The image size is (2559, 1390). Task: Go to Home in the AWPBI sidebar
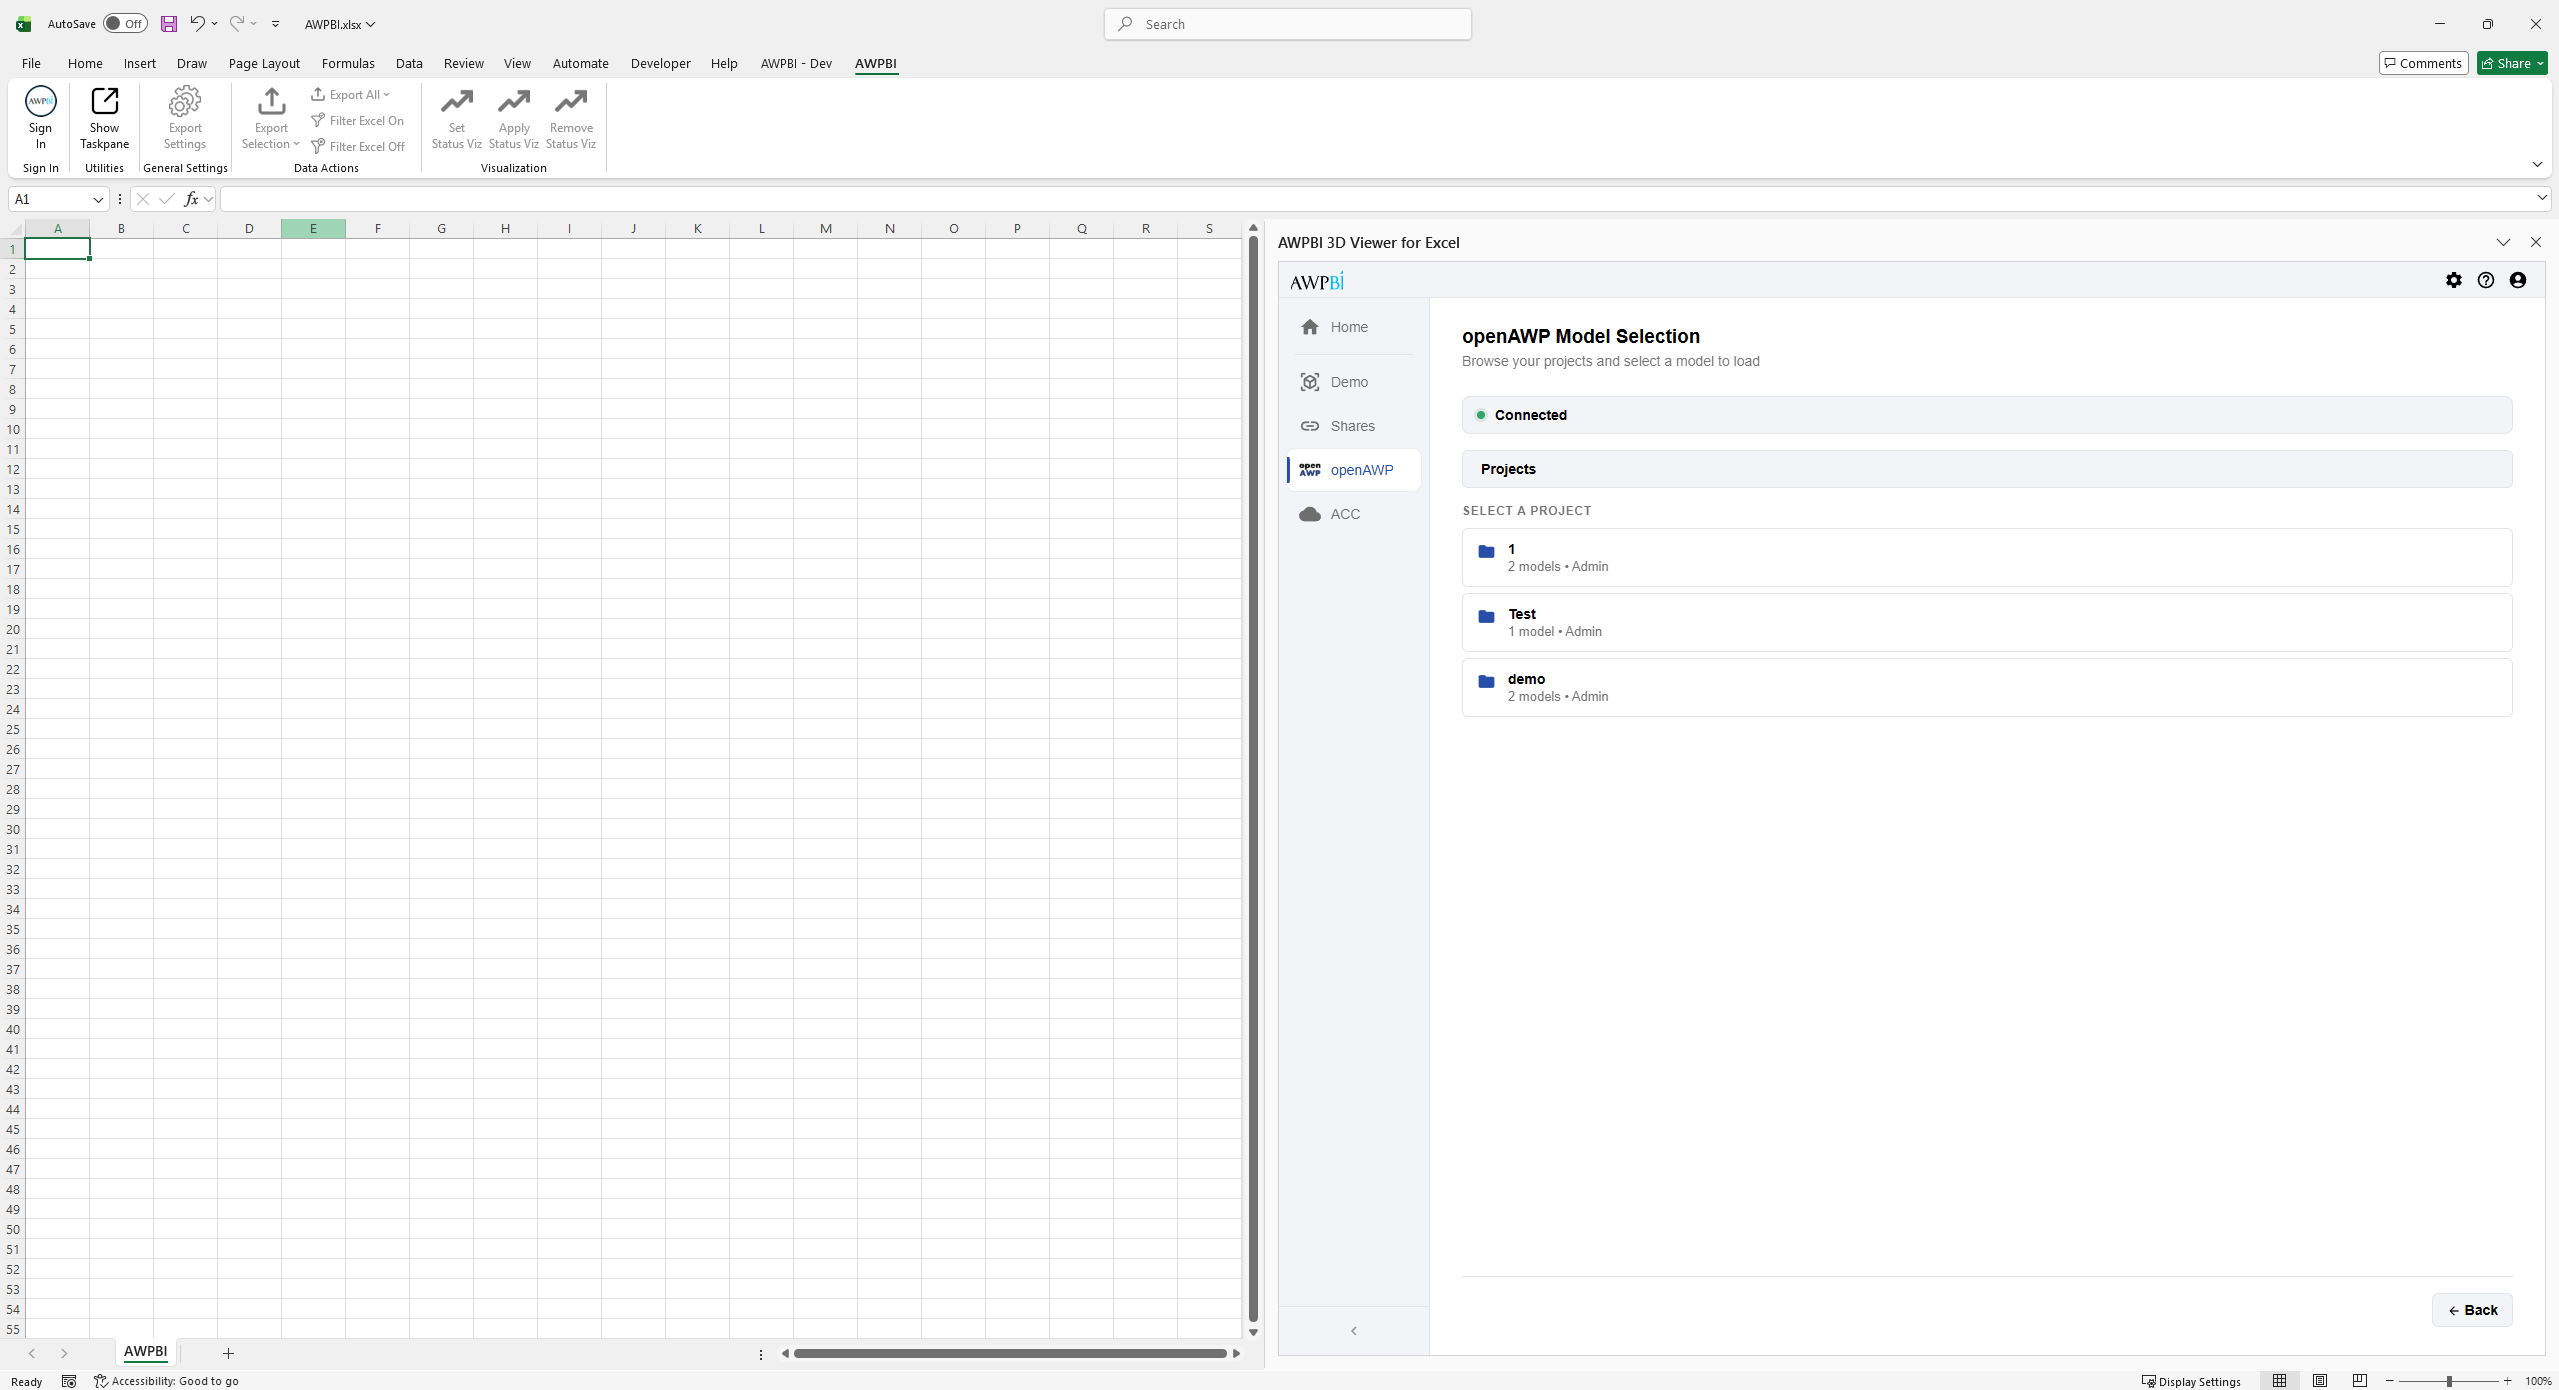(1353, 327)
